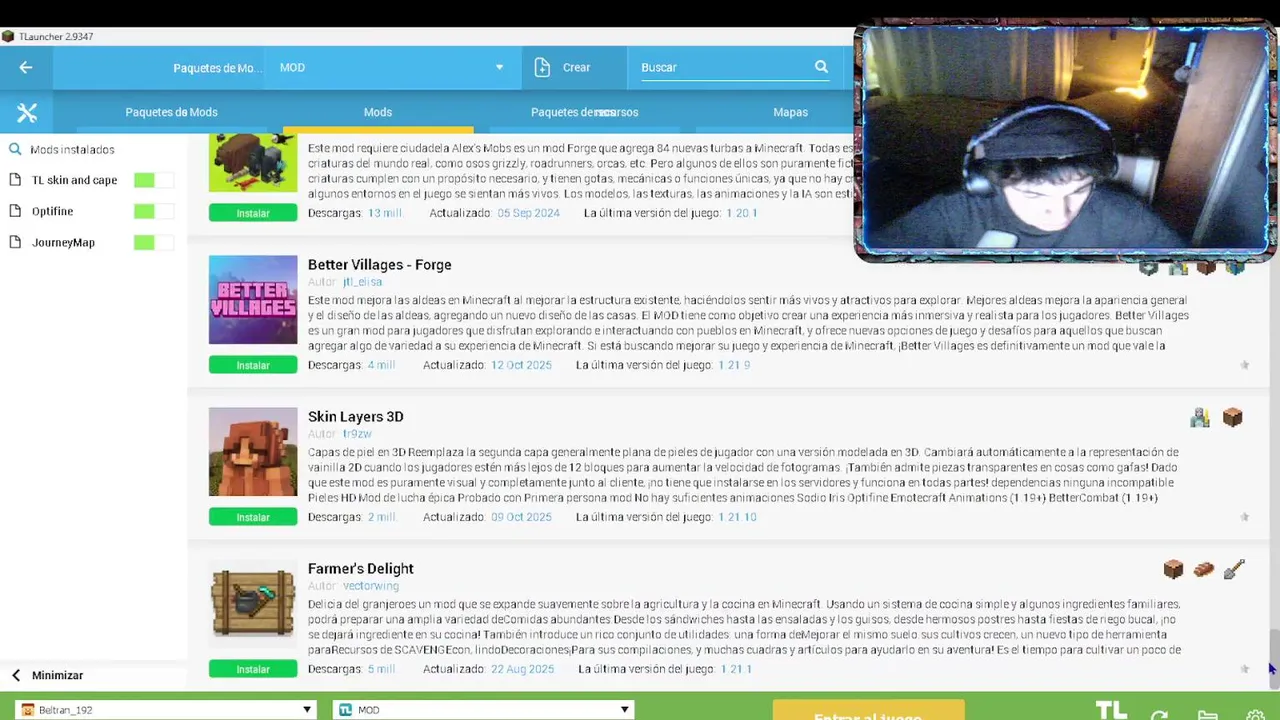Click the Entrar al juego button
1280x720 pixels.
(868, 711)
